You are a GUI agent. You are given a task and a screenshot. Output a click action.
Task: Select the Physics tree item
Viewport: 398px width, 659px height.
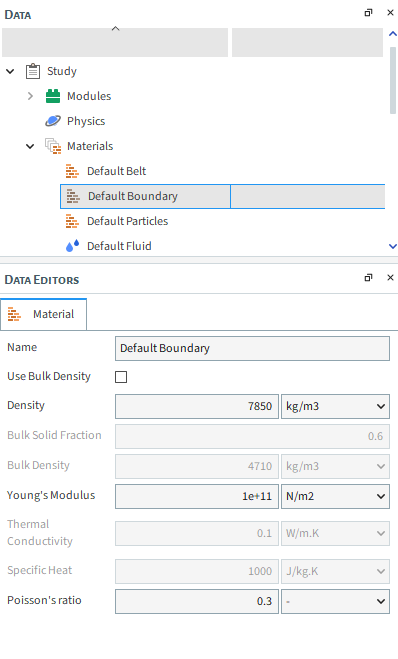tap(86, 121)
